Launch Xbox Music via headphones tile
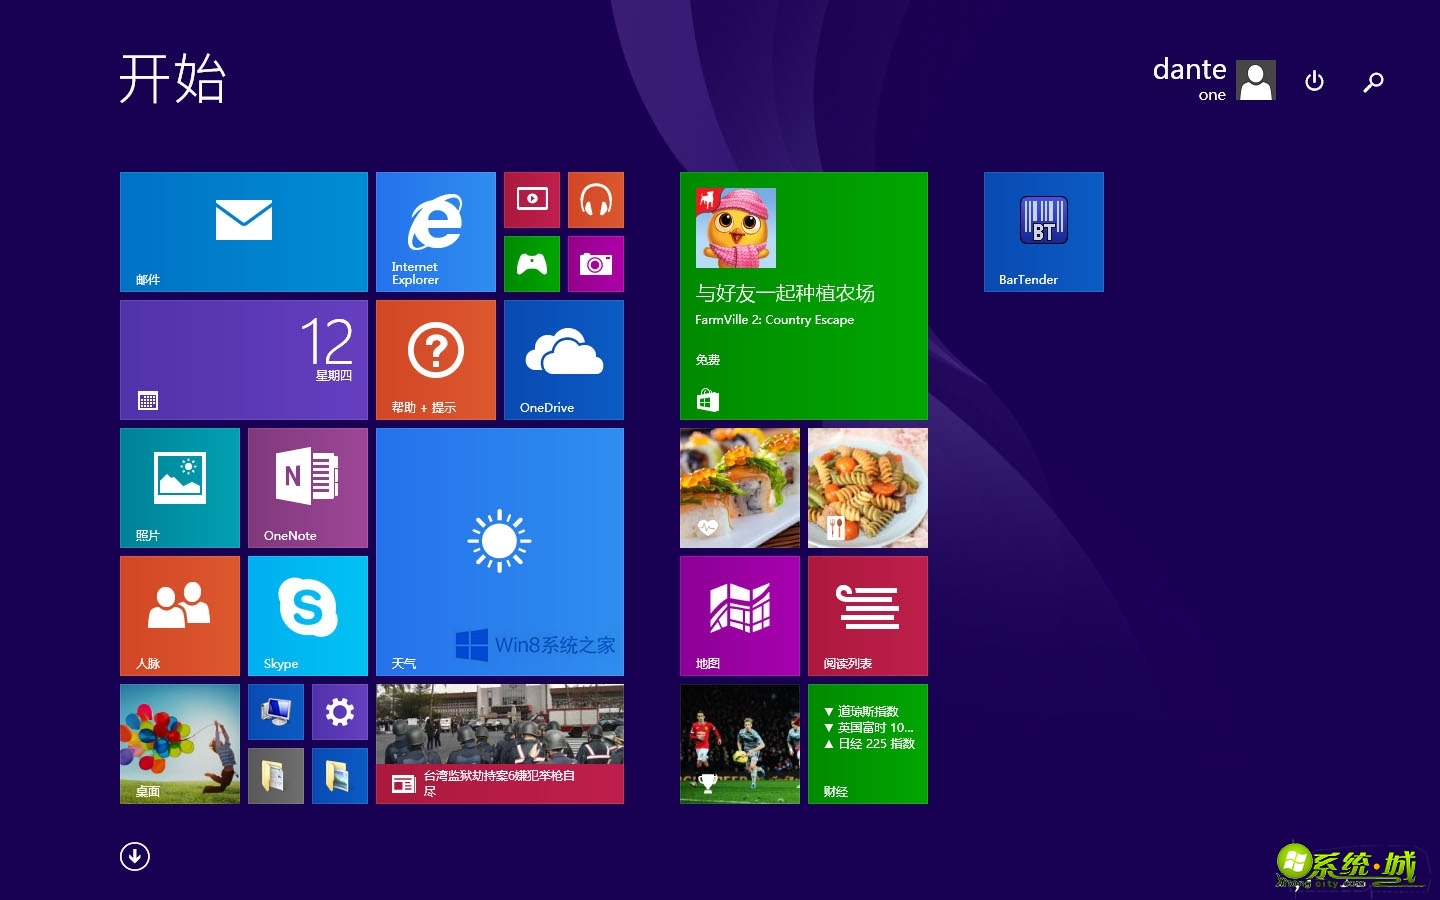Image resolution: width=1440 pixels, height=900 pixels. click(x=596, y=199)
